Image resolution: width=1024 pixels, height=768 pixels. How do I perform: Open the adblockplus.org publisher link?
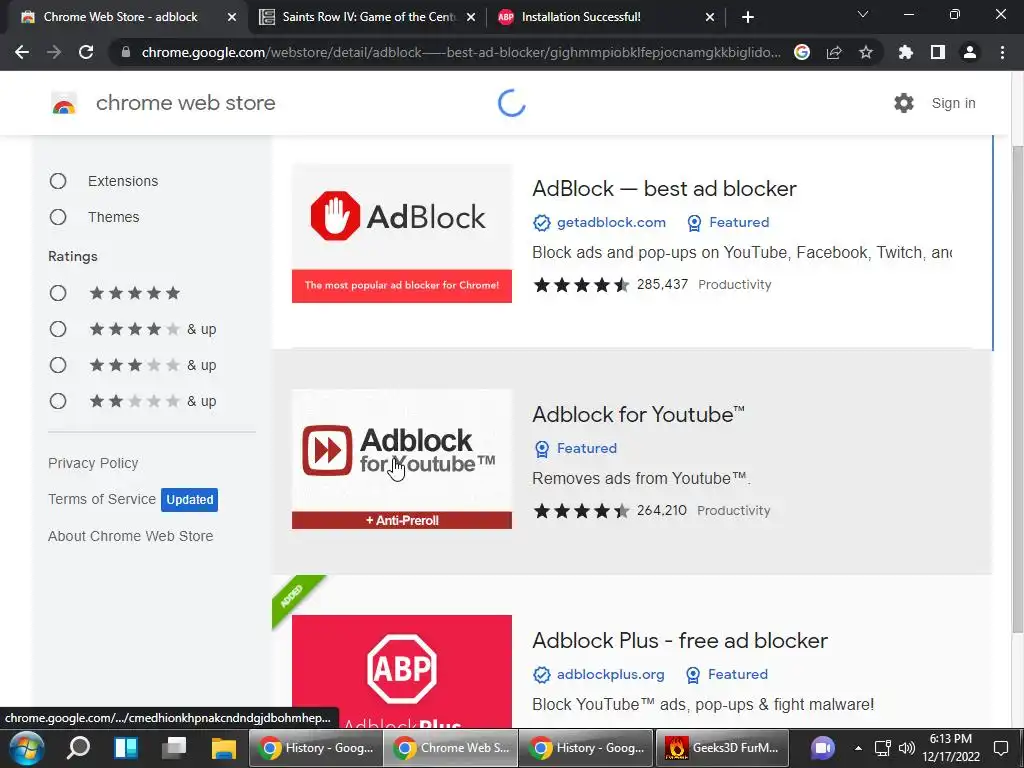(611, 674)
